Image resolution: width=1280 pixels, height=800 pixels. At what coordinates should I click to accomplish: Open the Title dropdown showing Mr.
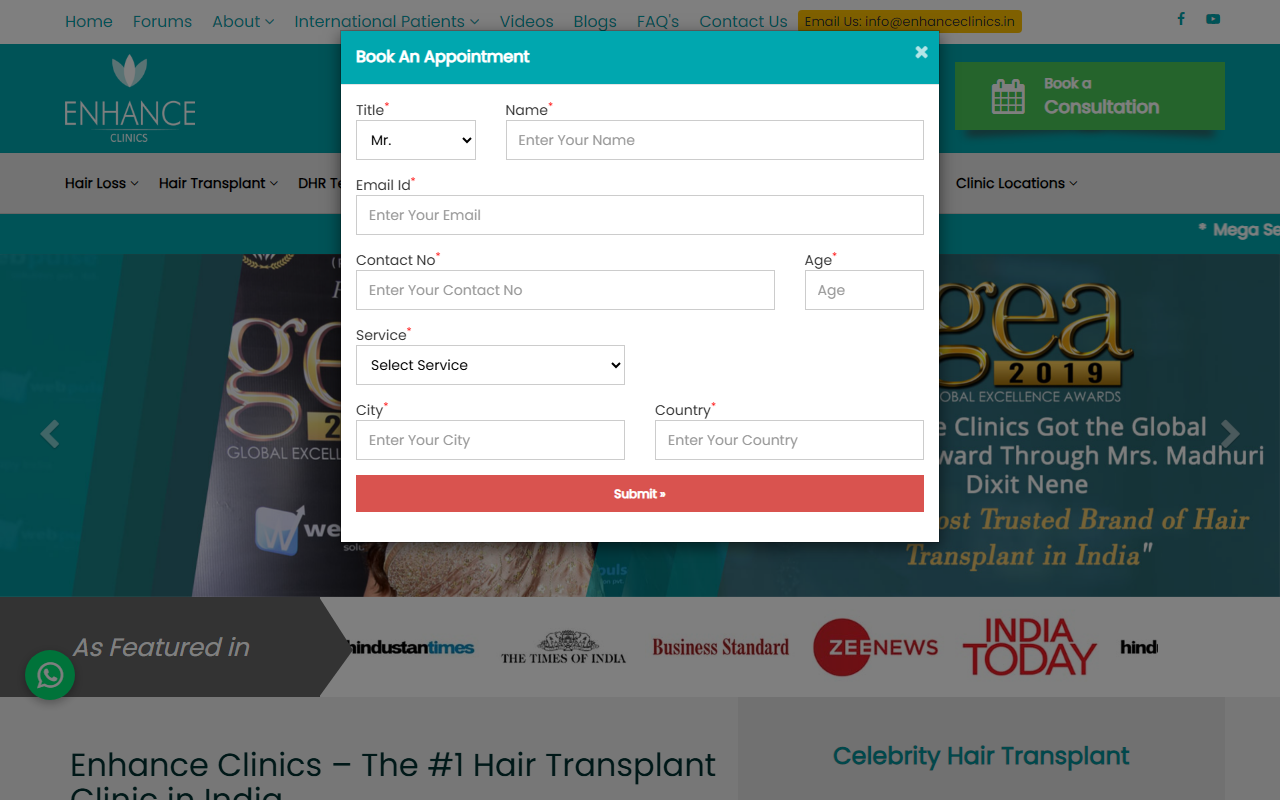[416, 140]
